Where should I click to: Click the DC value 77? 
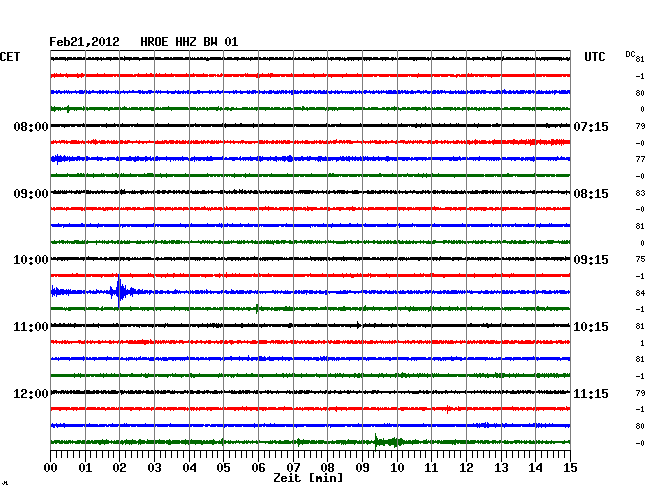point(640,159)
